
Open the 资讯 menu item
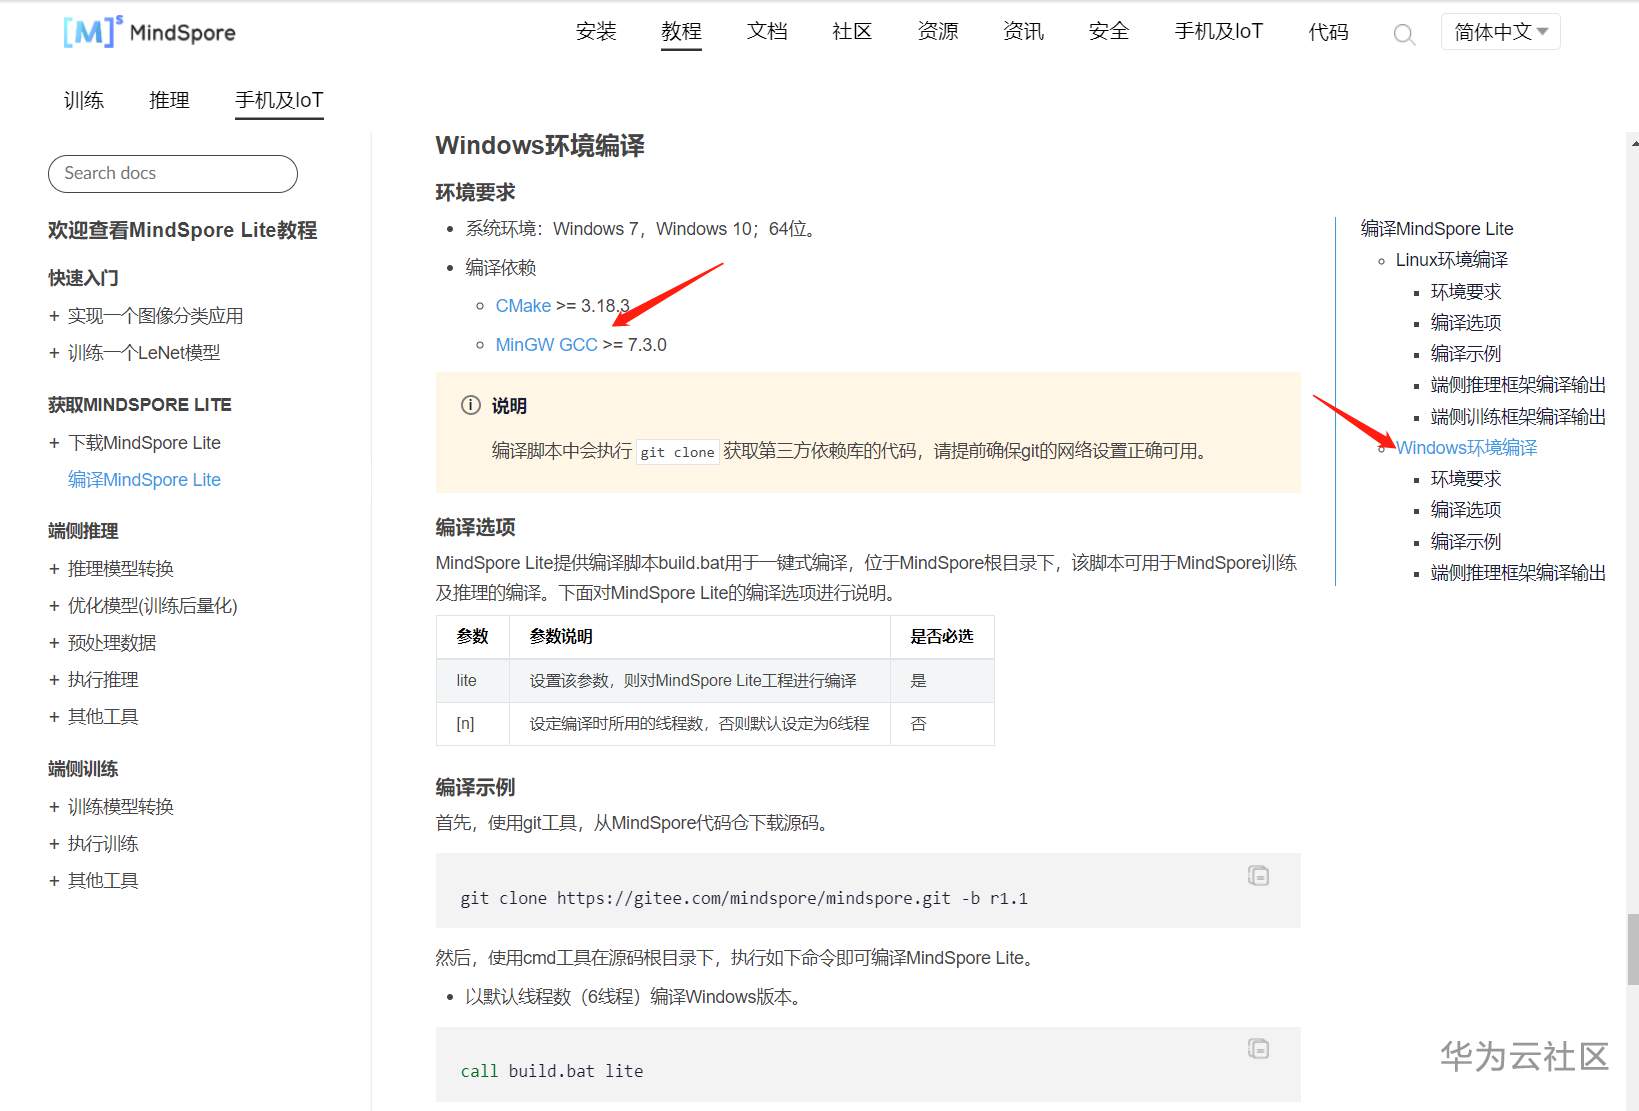click(x=1023, y=32)
